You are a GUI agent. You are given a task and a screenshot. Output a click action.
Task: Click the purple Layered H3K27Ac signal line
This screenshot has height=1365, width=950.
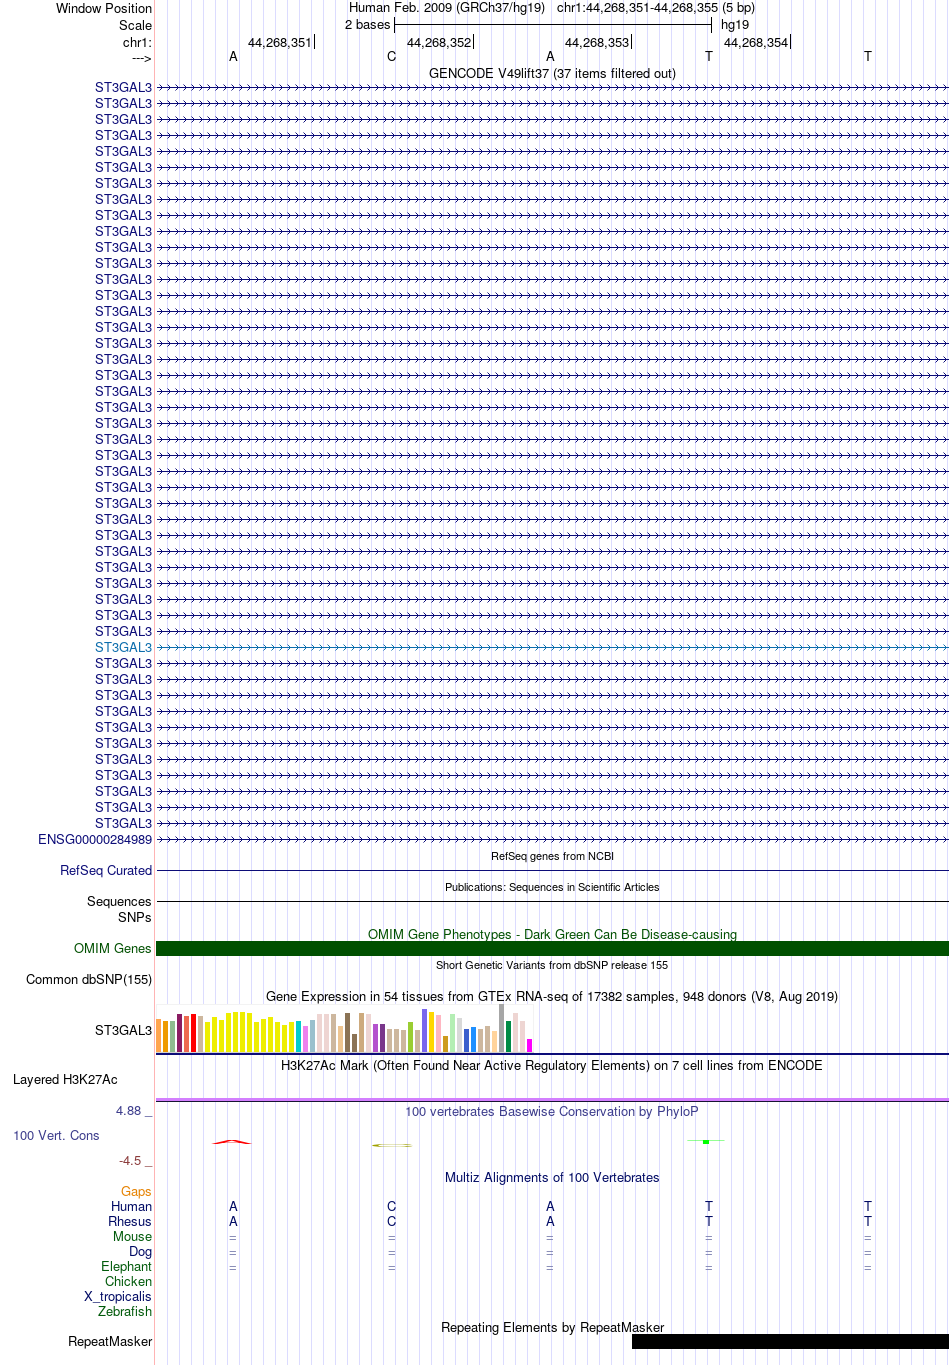pos(552,1100)
